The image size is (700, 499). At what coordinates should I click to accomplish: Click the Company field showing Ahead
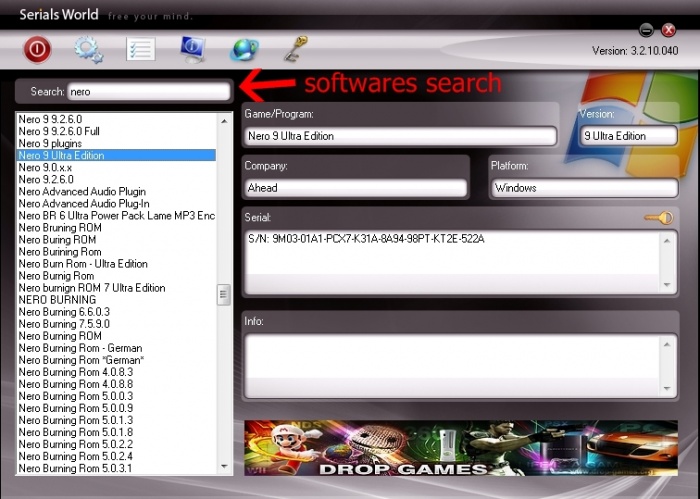point(355,188)
